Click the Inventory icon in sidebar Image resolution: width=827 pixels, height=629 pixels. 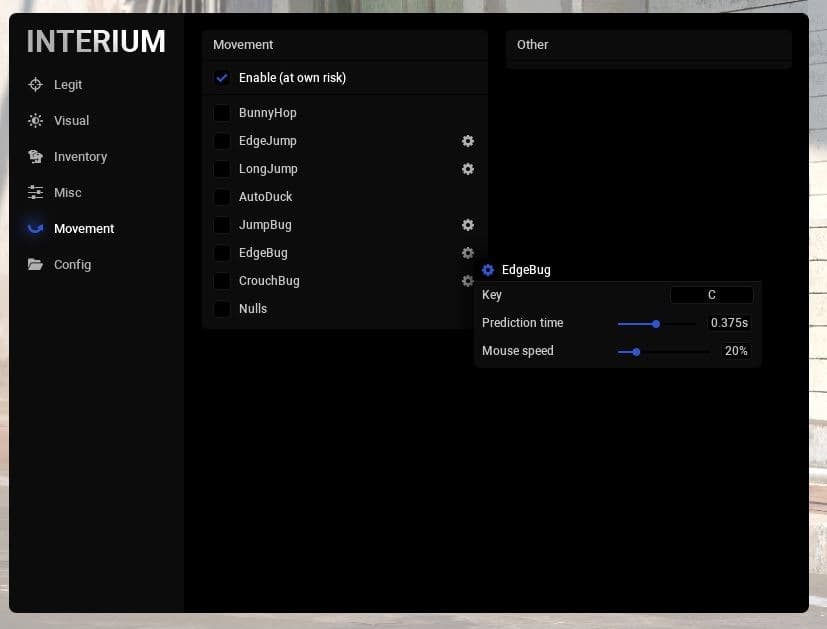36,157
